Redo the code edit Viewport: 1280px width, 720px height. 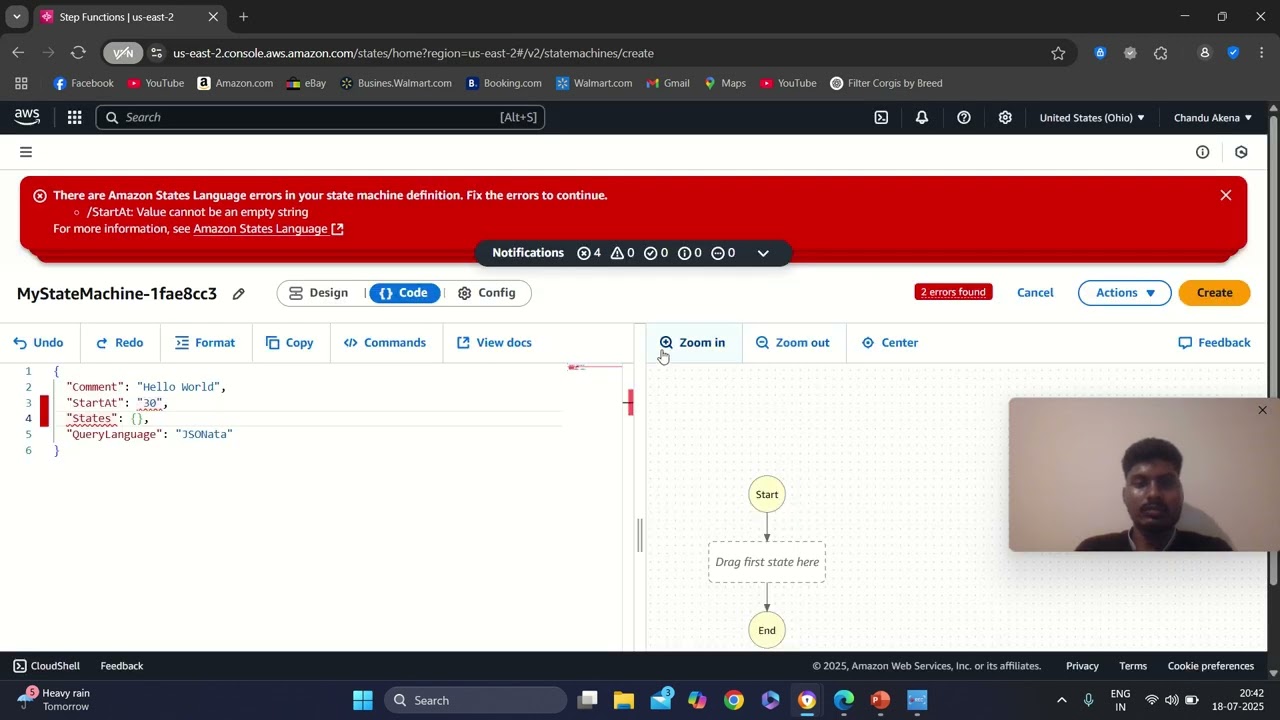(x=120, y=342)
